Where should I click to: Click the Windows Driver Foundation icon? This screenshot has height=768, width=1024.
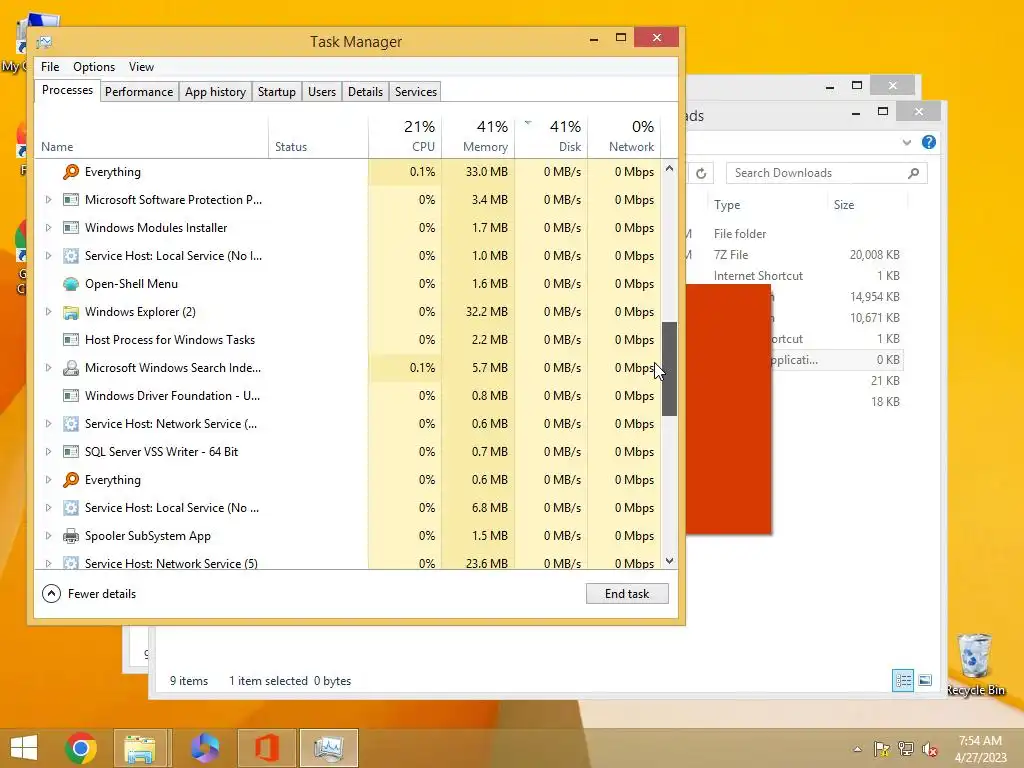click(x=71, y=396)
